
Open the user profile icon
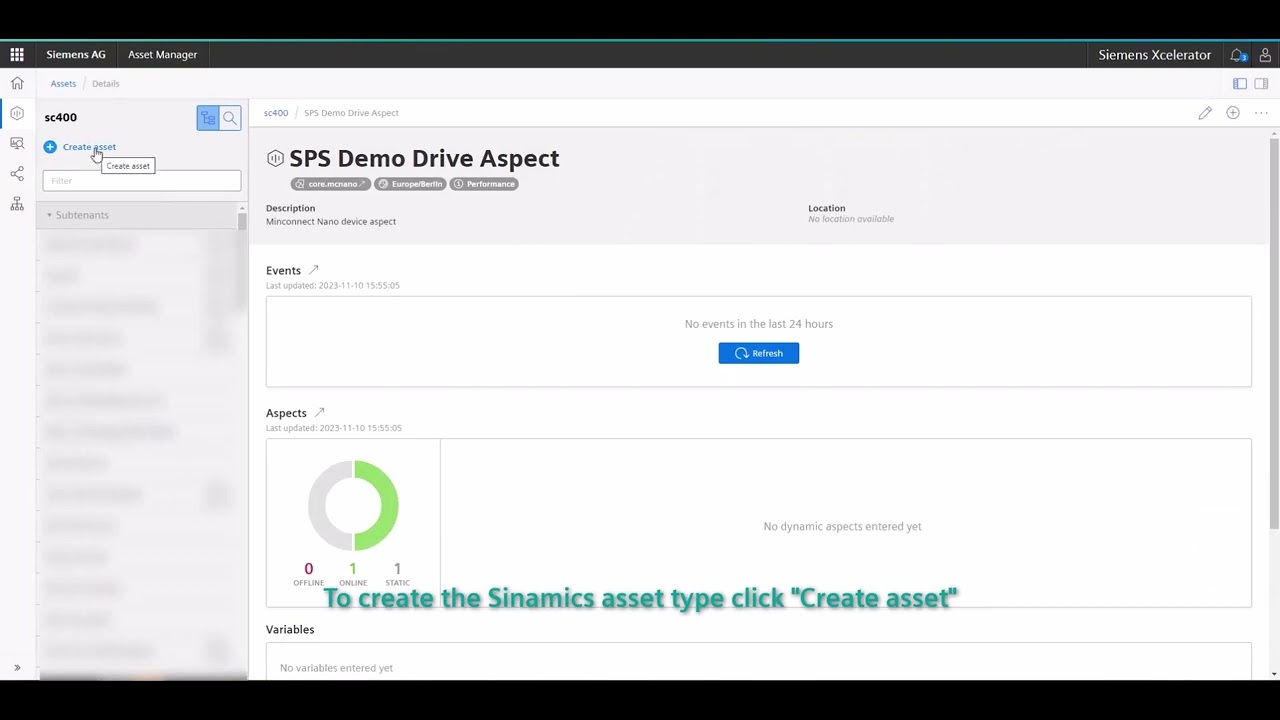coord(1265,55)
